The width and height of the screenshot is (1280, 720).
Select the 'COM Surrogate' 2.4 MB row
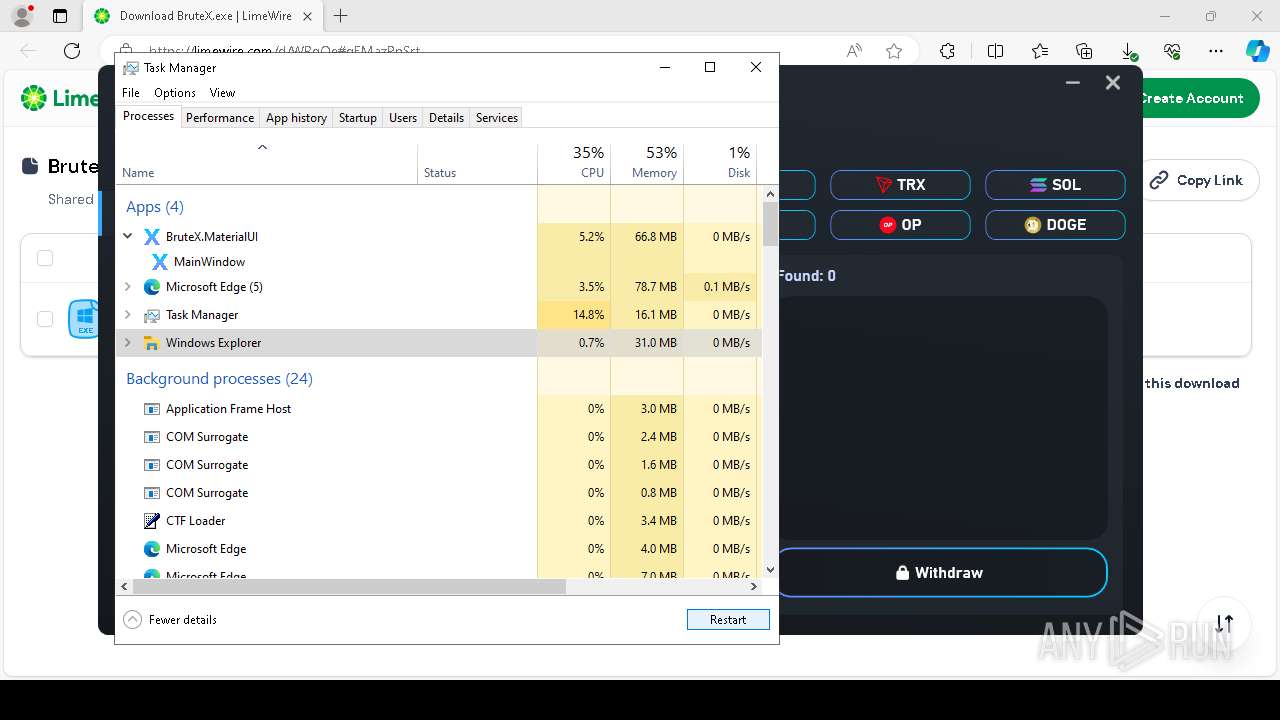438,437
